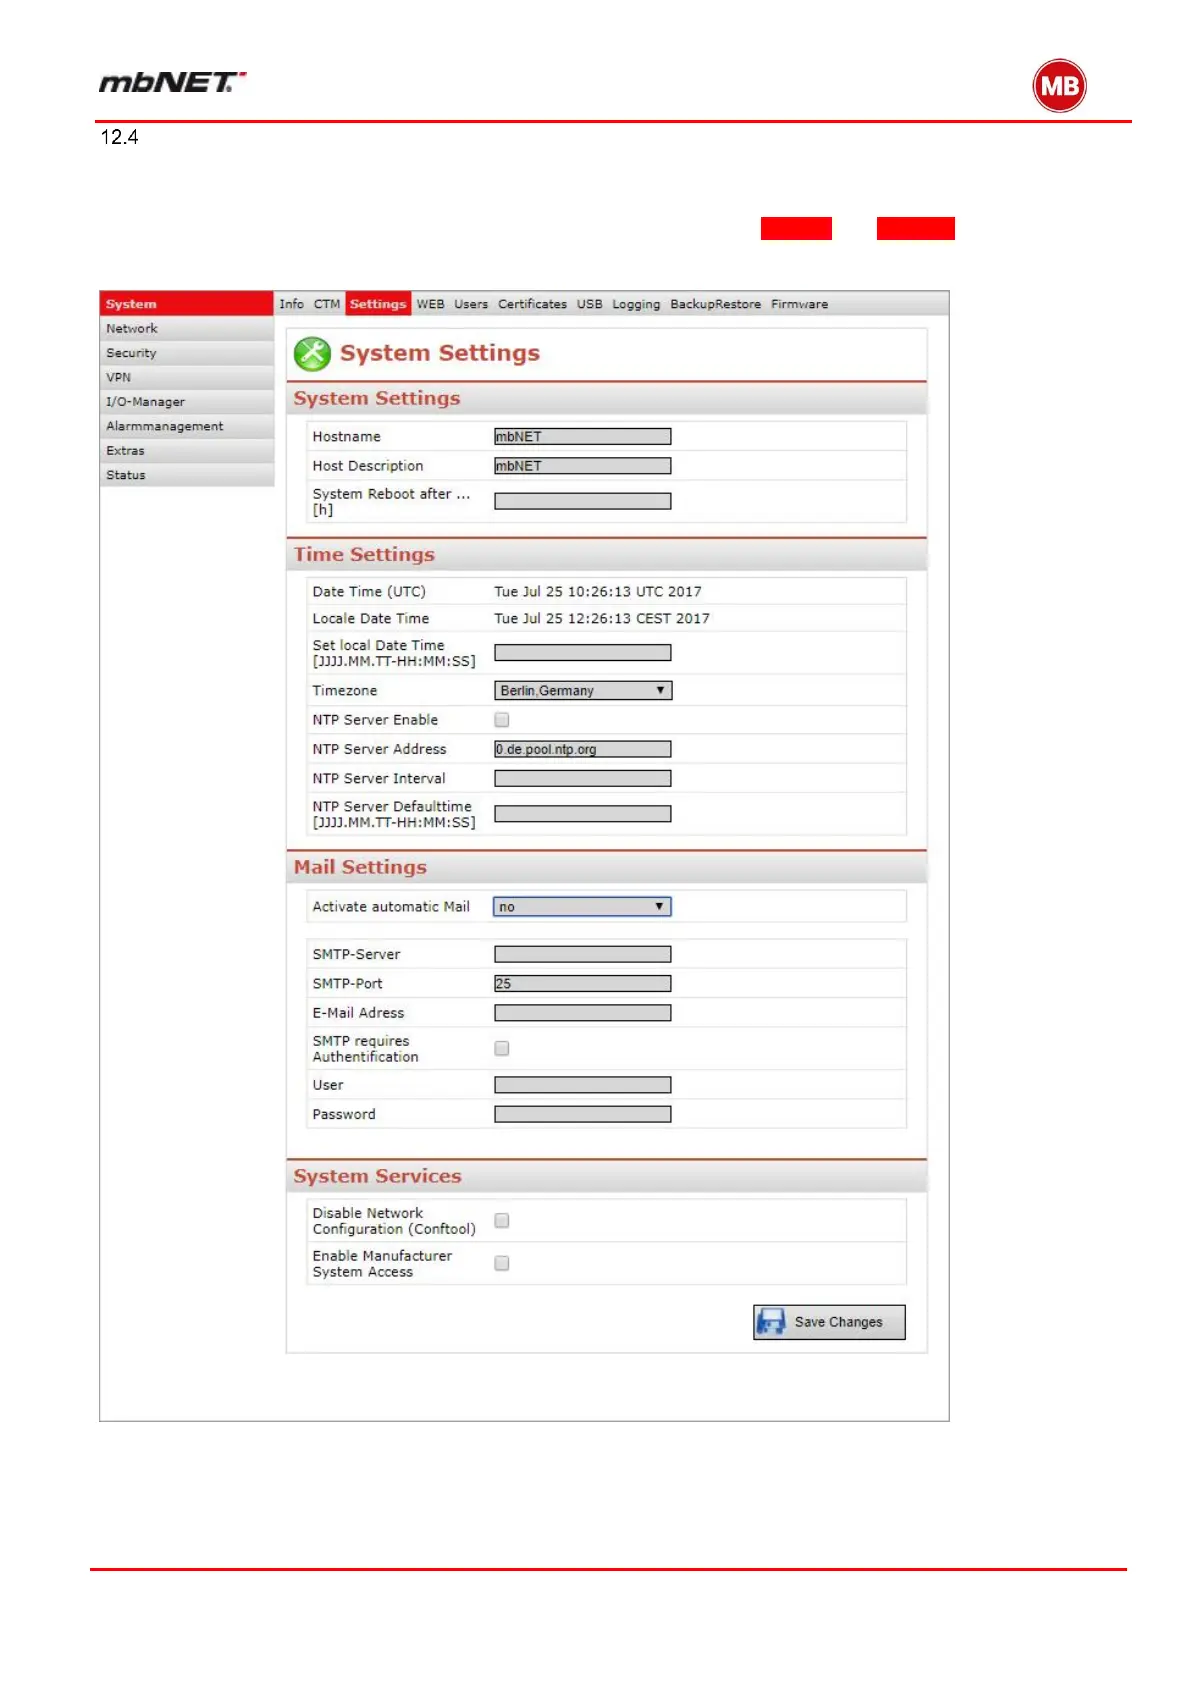Focus the NTP Server Interval field
This screenshot has height=1684, width=1191.
click(583, 779)
